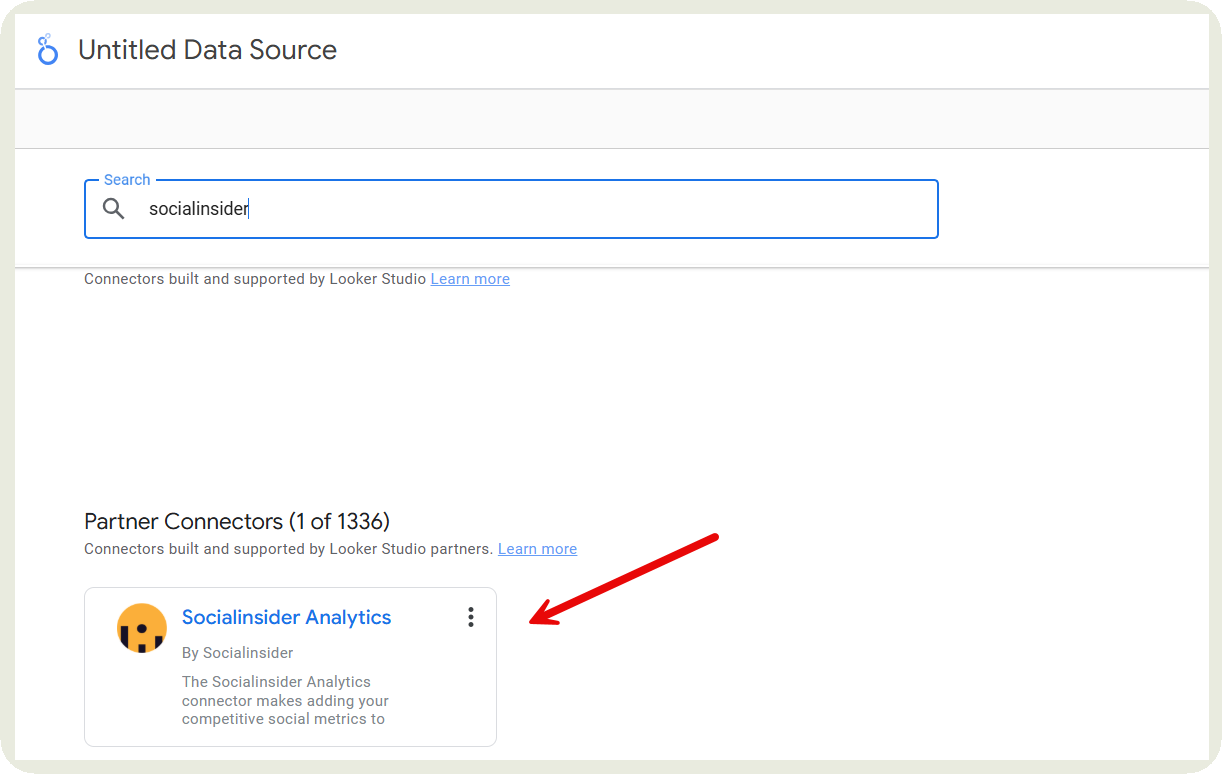The width and height of the screenshot is (1222, 774).
Task: Click the Looker Studio logo icon
Action: click(47, 50)
